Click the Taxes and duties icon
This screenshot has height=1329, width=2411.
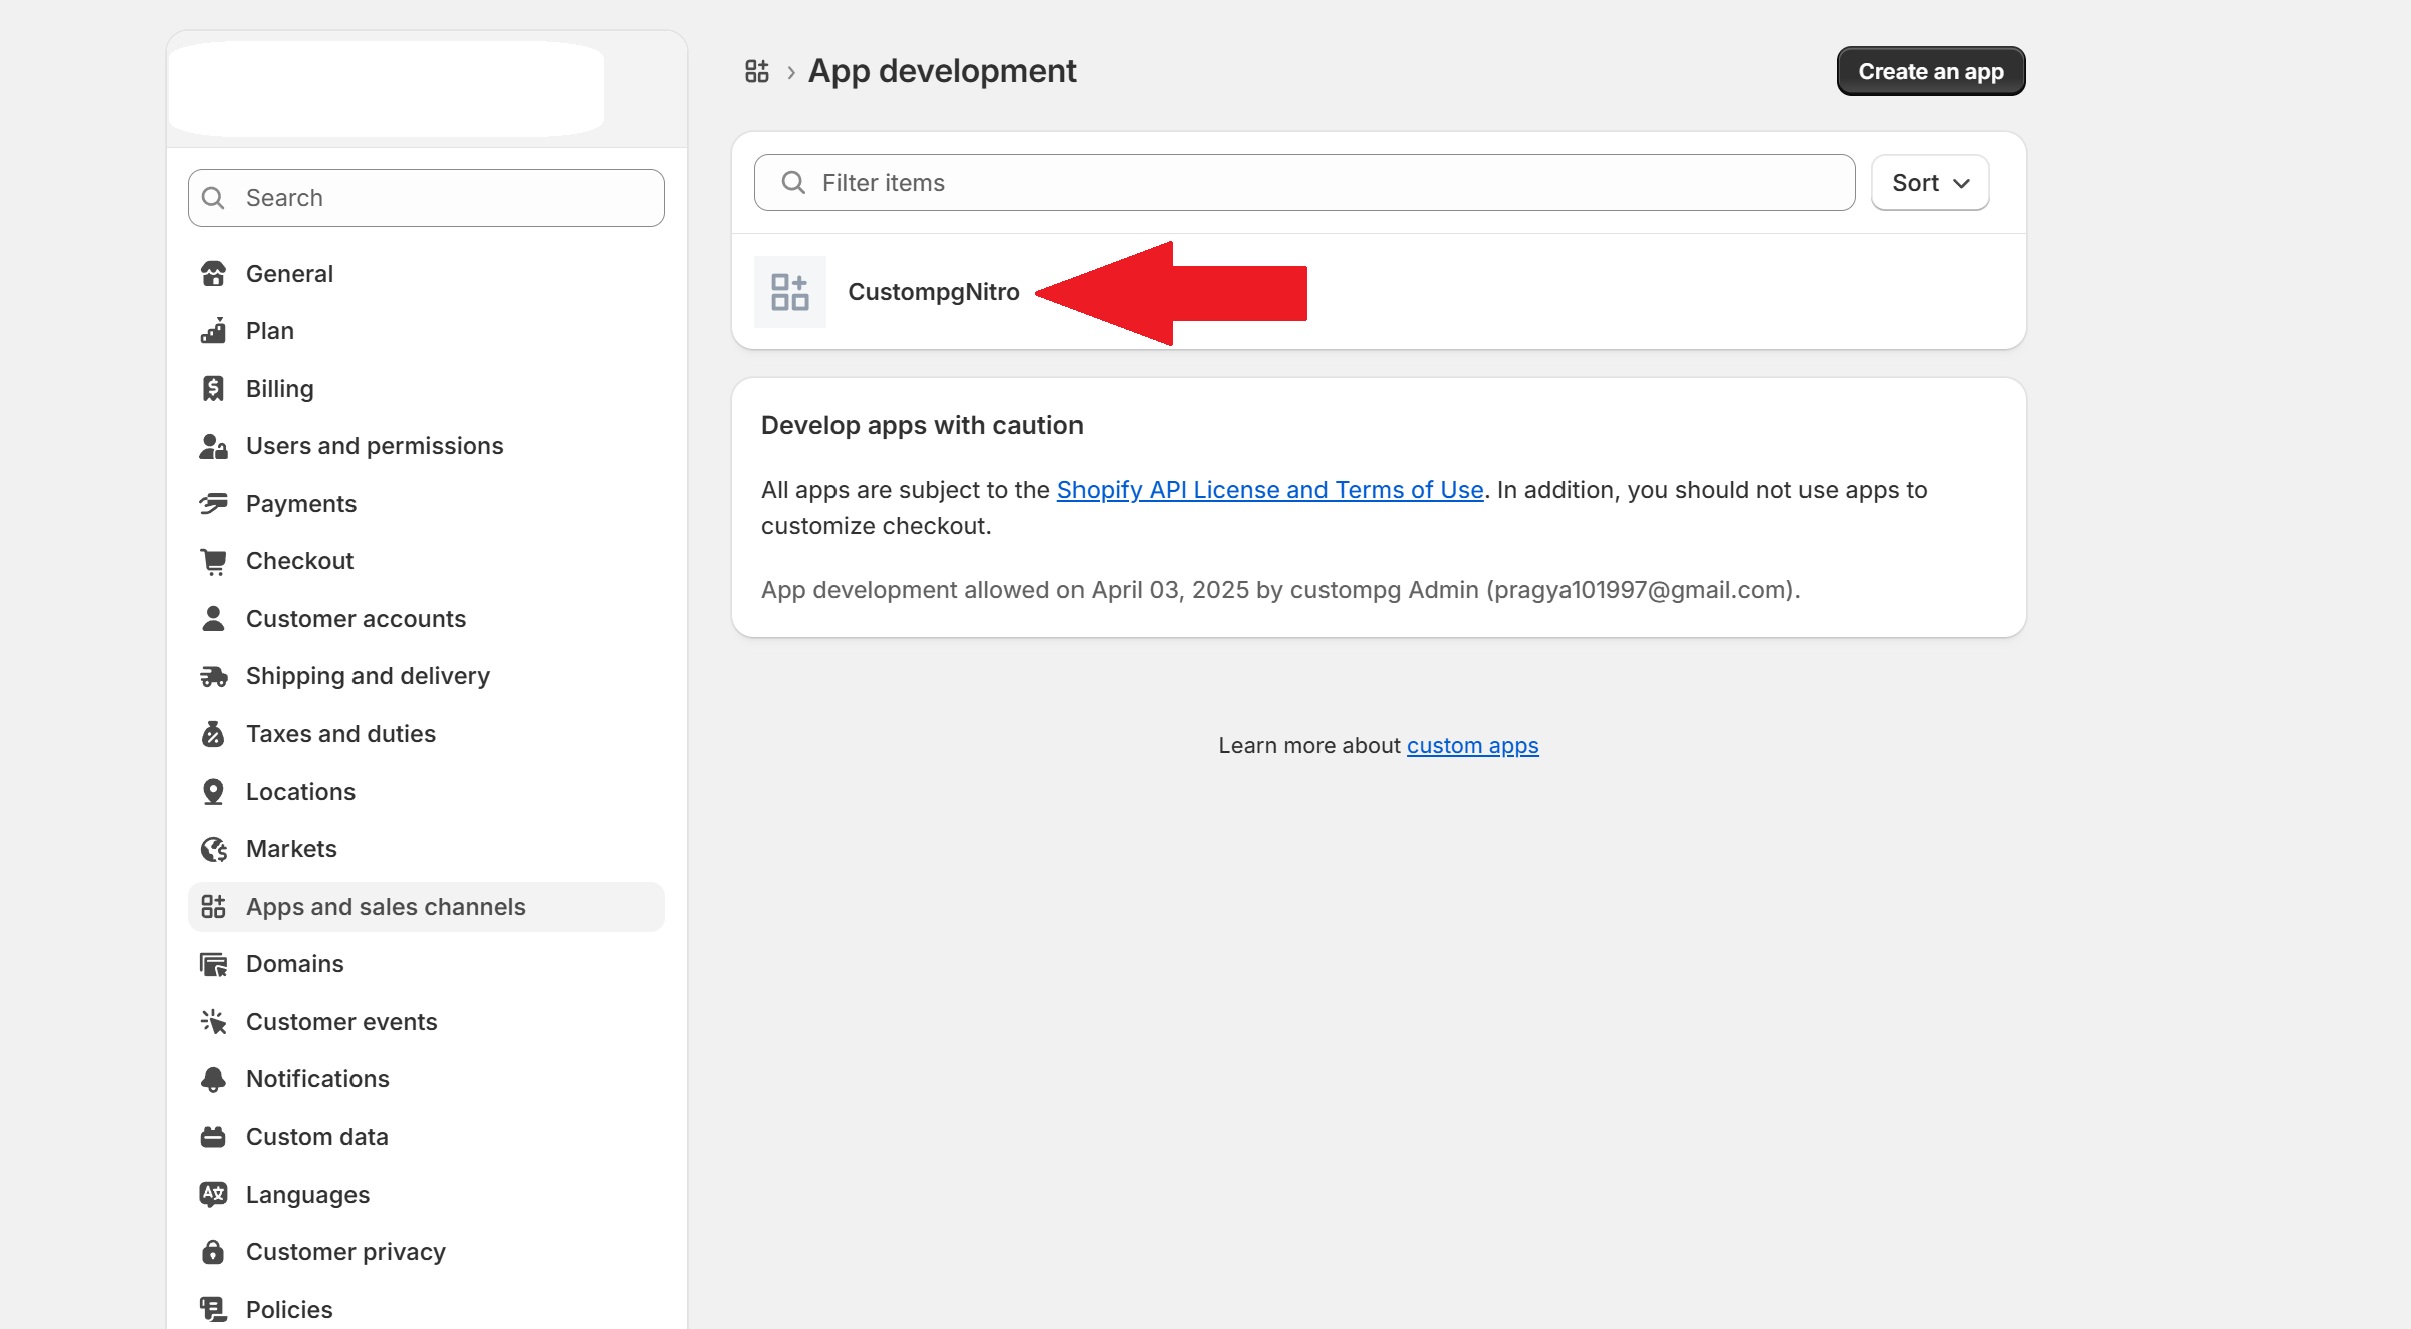point(213,734)
